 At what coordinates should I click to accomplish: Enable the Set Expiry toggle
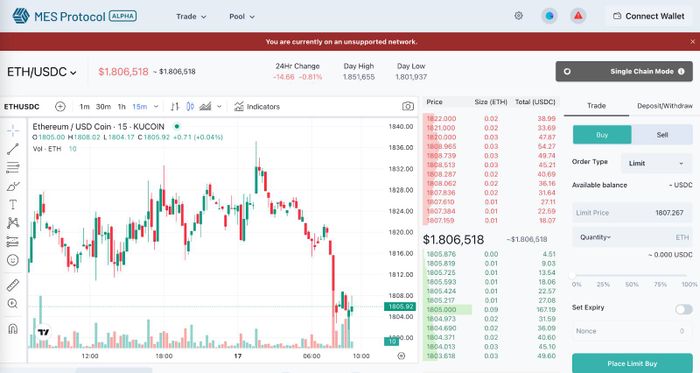(x=683, y=309)
